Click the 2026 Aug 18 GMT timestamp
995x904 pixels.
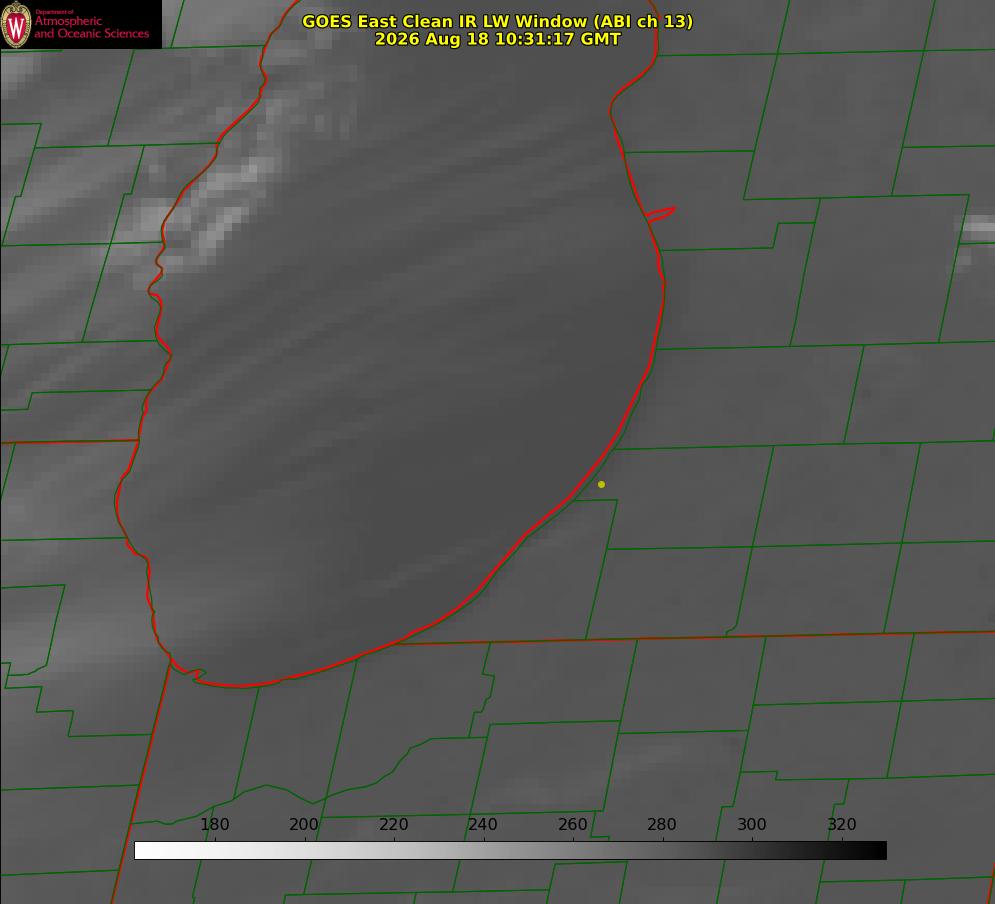497,39
